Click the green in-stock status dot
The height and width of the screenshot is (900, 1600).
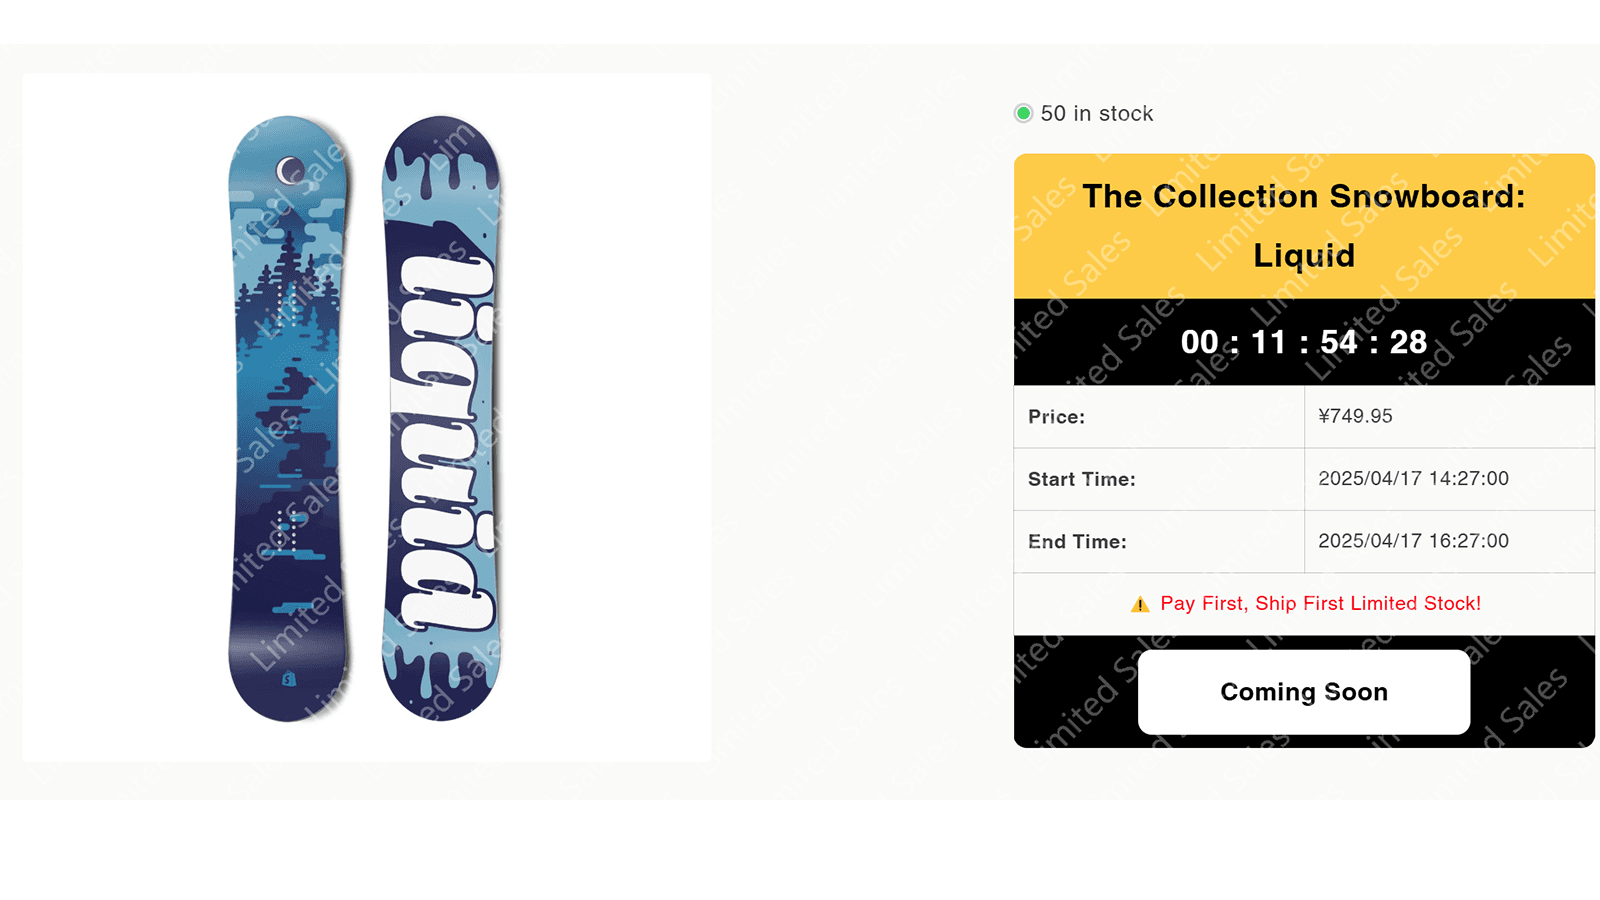1023,113
